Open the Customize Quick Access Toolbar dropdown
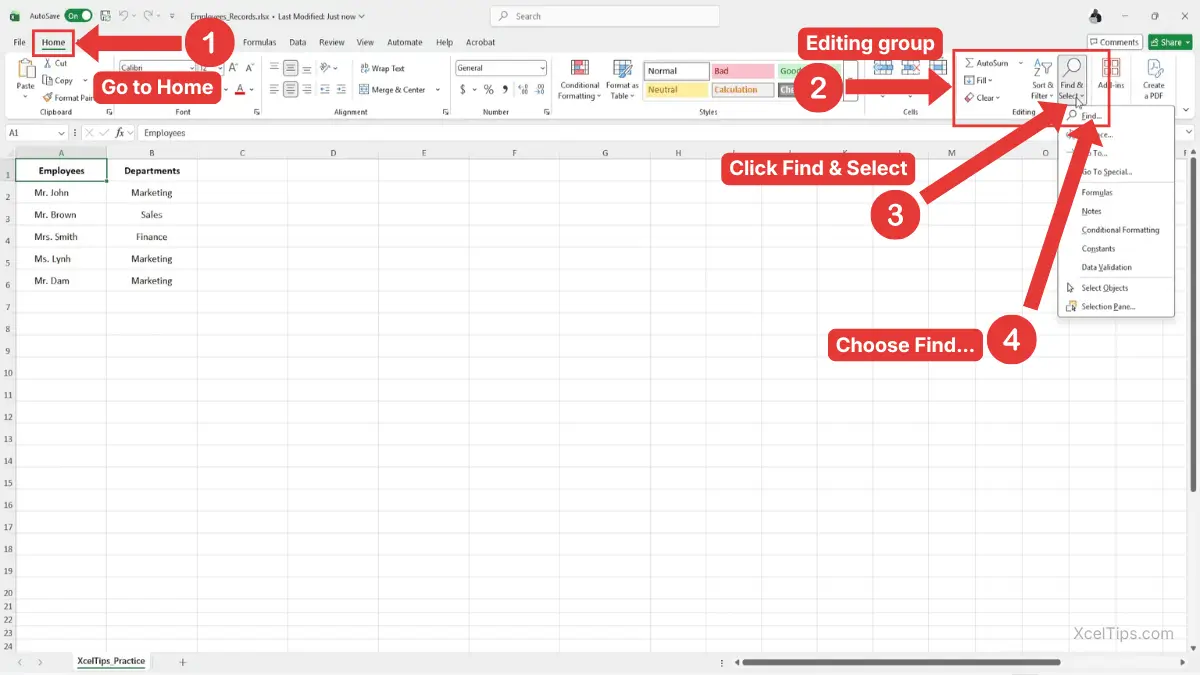 [172, 16]
